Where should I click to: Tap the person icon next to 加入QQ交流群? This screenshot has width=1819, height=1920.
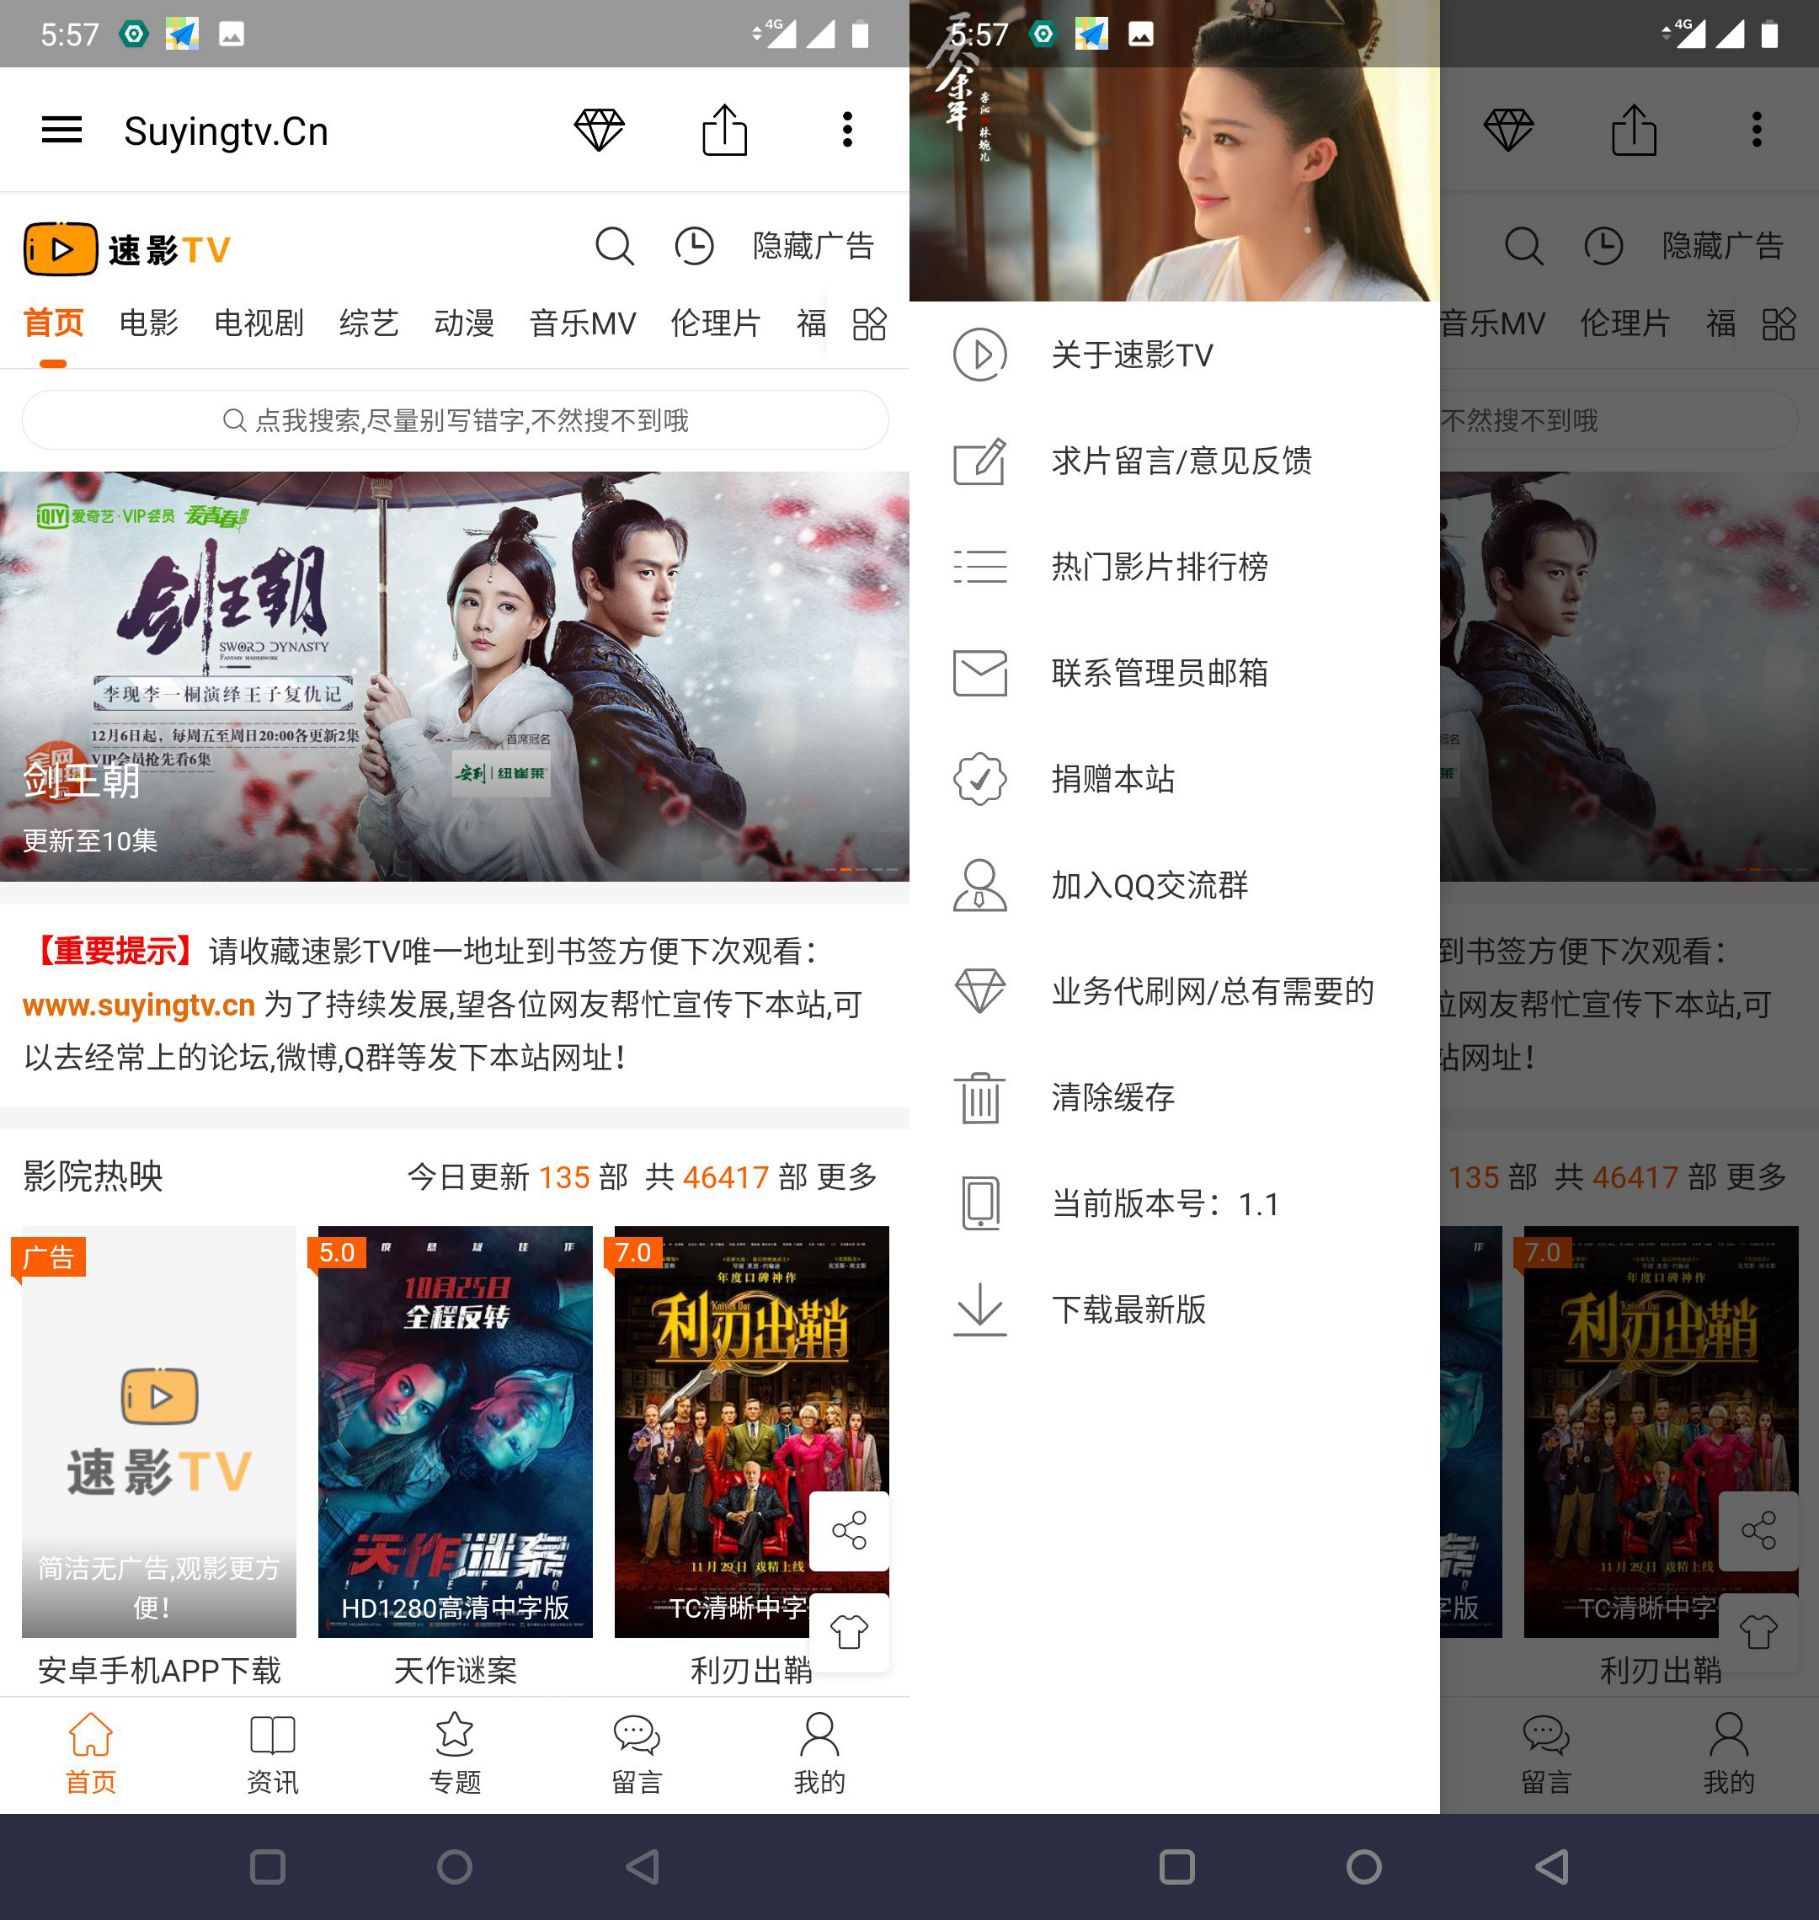tap(980, 885)
